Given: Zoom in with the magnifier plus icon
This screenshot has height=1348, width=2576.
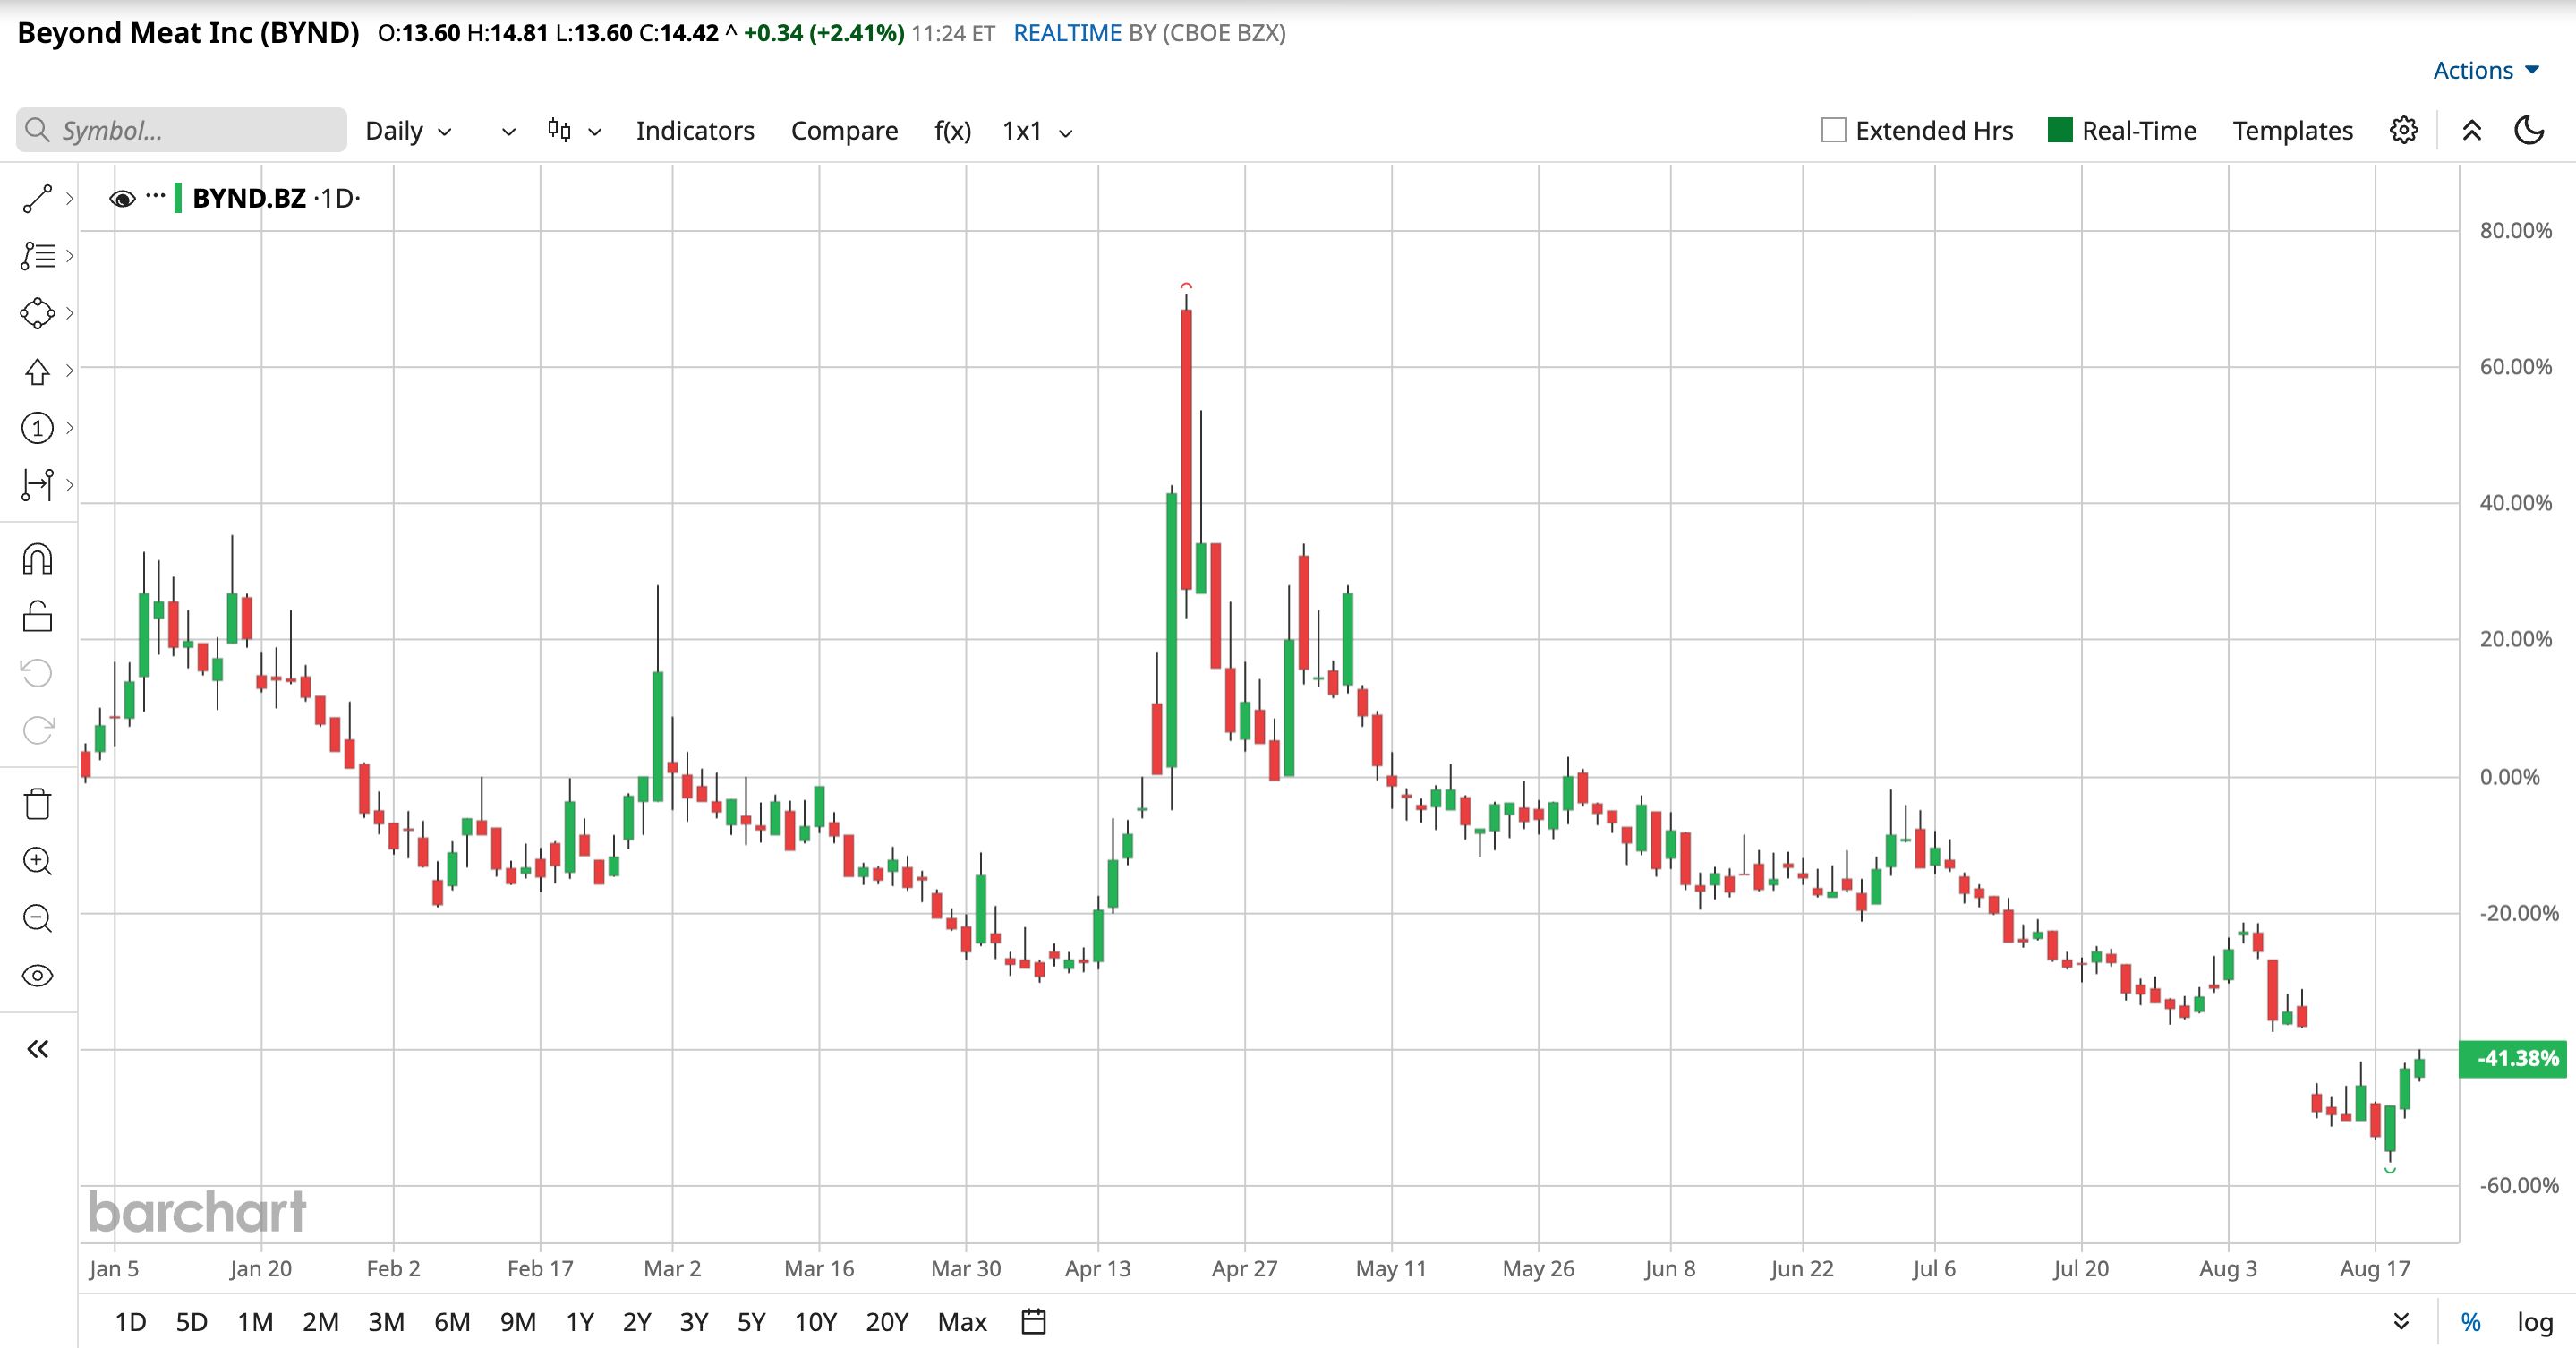Looking at the screenshot, I should point(37,861).
